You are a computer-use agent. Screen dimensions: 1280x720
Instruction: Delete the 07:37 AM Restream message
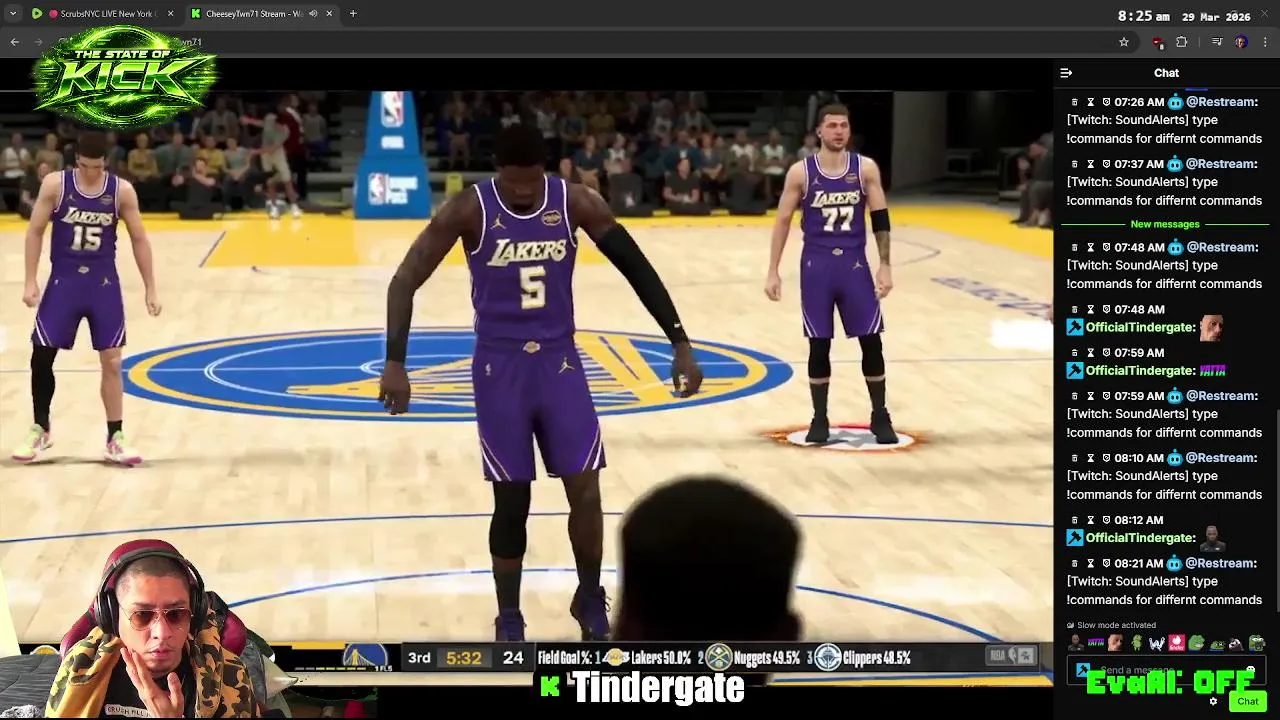point(1075,164)
